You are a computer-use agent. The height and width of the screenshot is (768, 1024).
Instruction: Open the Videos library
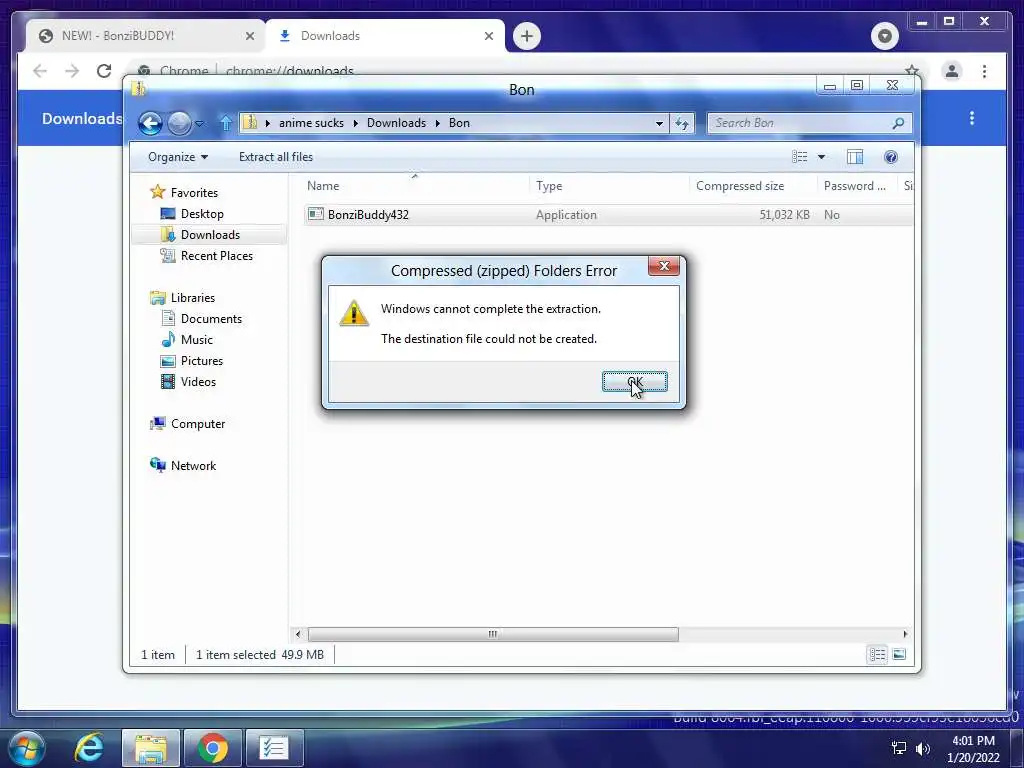pos(198,382)
